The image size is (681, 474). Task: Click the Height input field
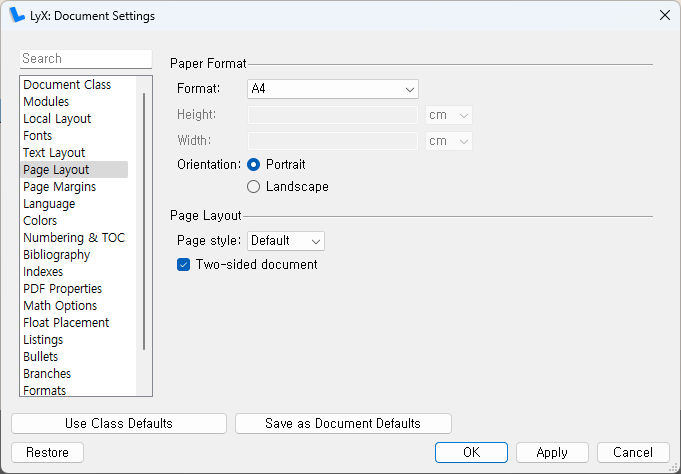(x=333, y=115)
